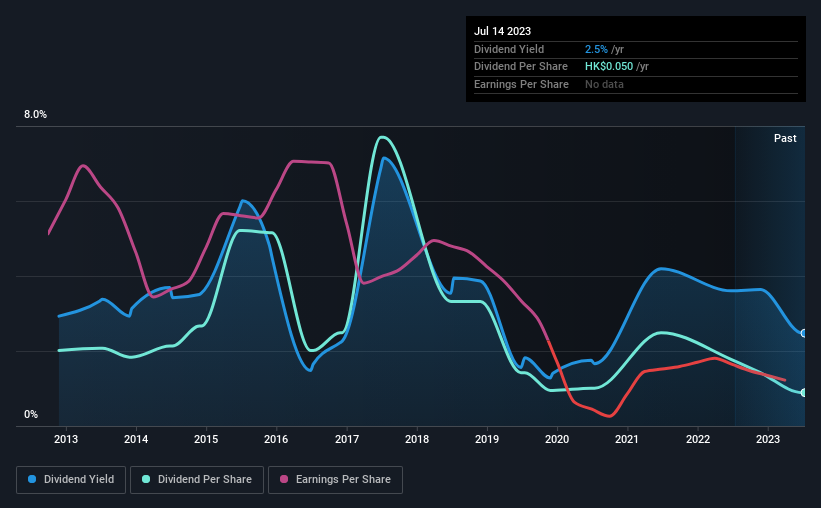Click the Earnings Per Share tooltip row label
The height and width of the screenshot is (508, 821).
(x=521, y=84)
